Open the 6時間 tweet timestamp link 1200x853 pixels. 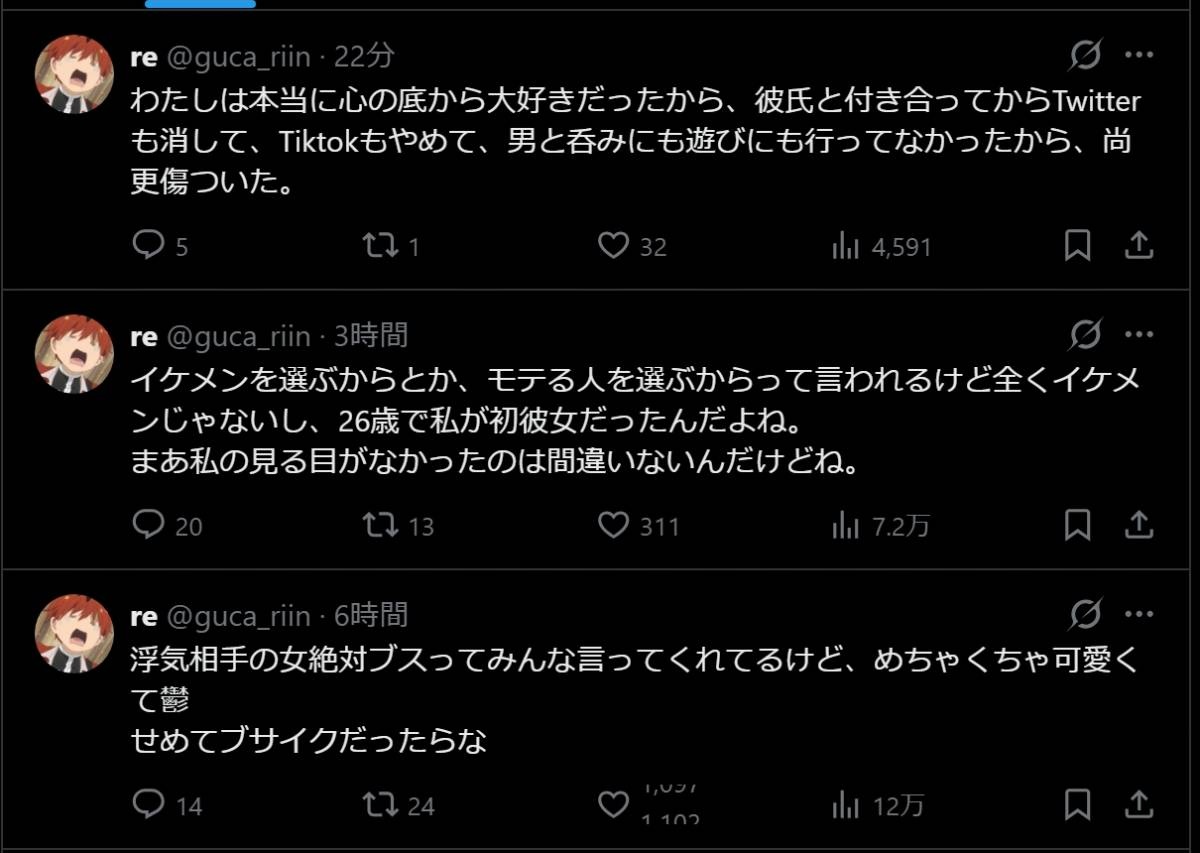click(371, 615)
